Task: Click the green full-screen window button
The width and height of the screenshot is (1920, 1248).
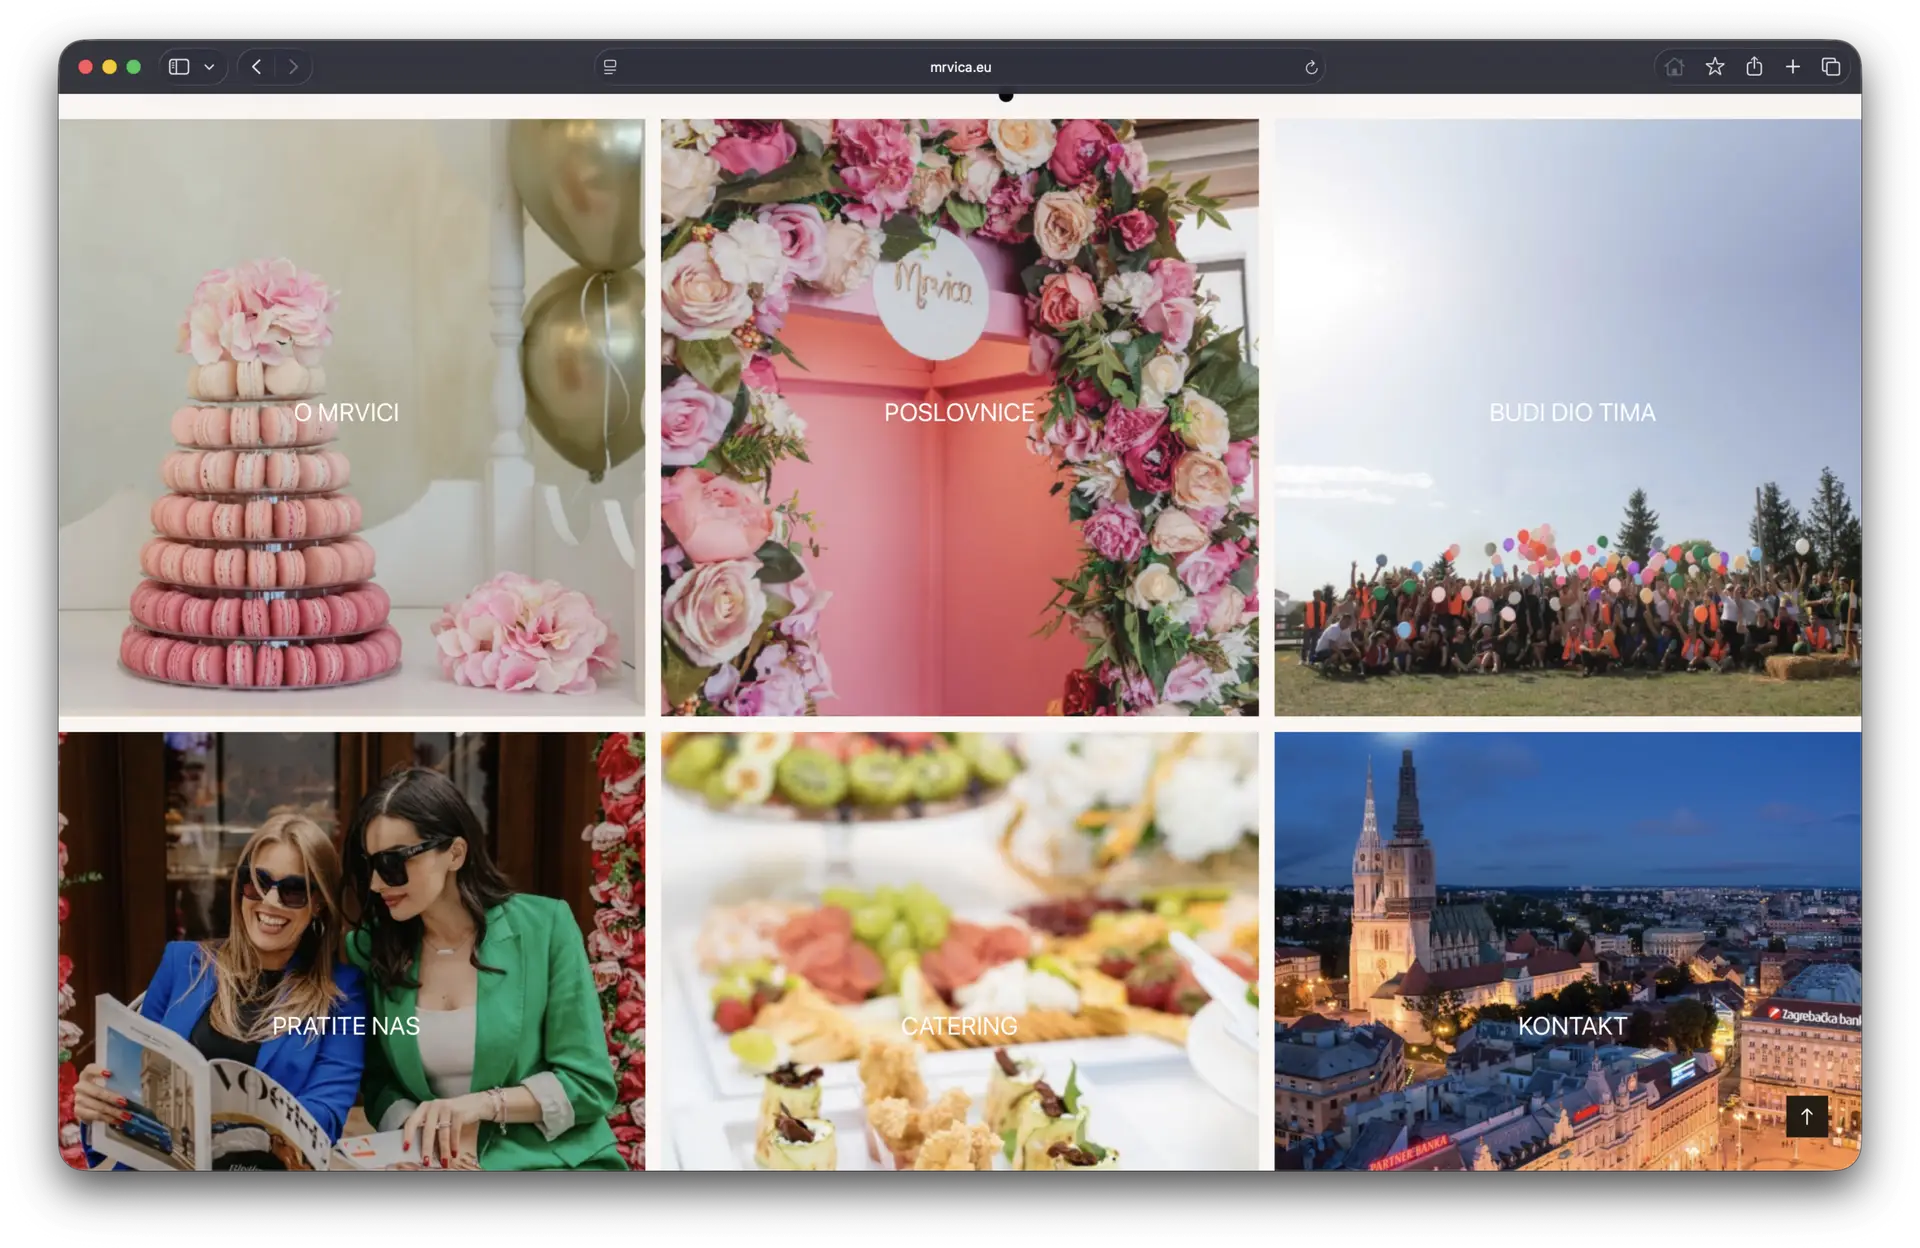Action: 134,67
